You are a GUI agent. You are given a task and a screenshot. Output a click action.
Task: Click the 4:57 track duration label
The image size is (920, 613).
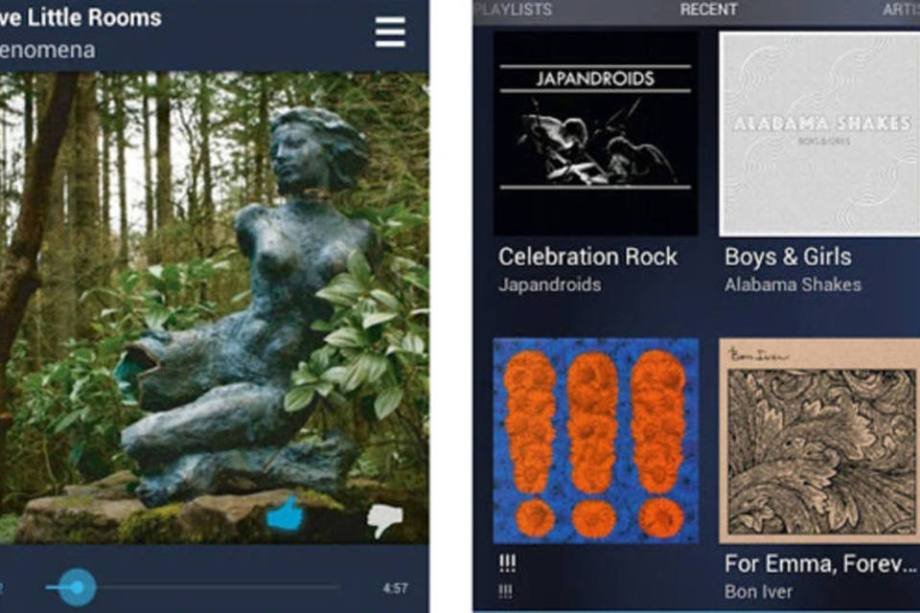395,588
